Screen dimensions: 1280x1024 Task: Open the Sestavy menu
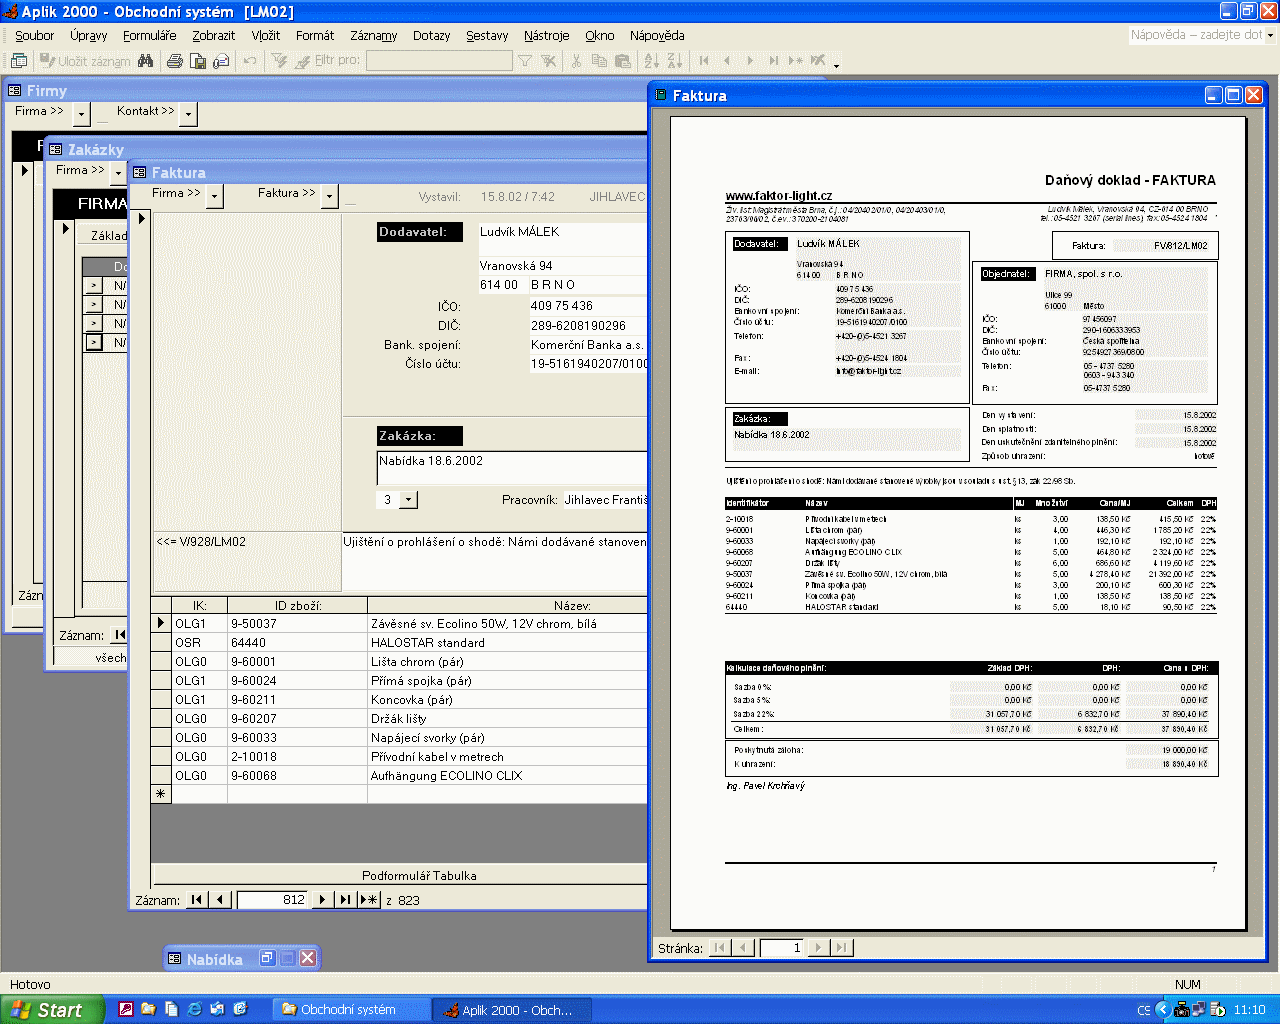(487, 35)
